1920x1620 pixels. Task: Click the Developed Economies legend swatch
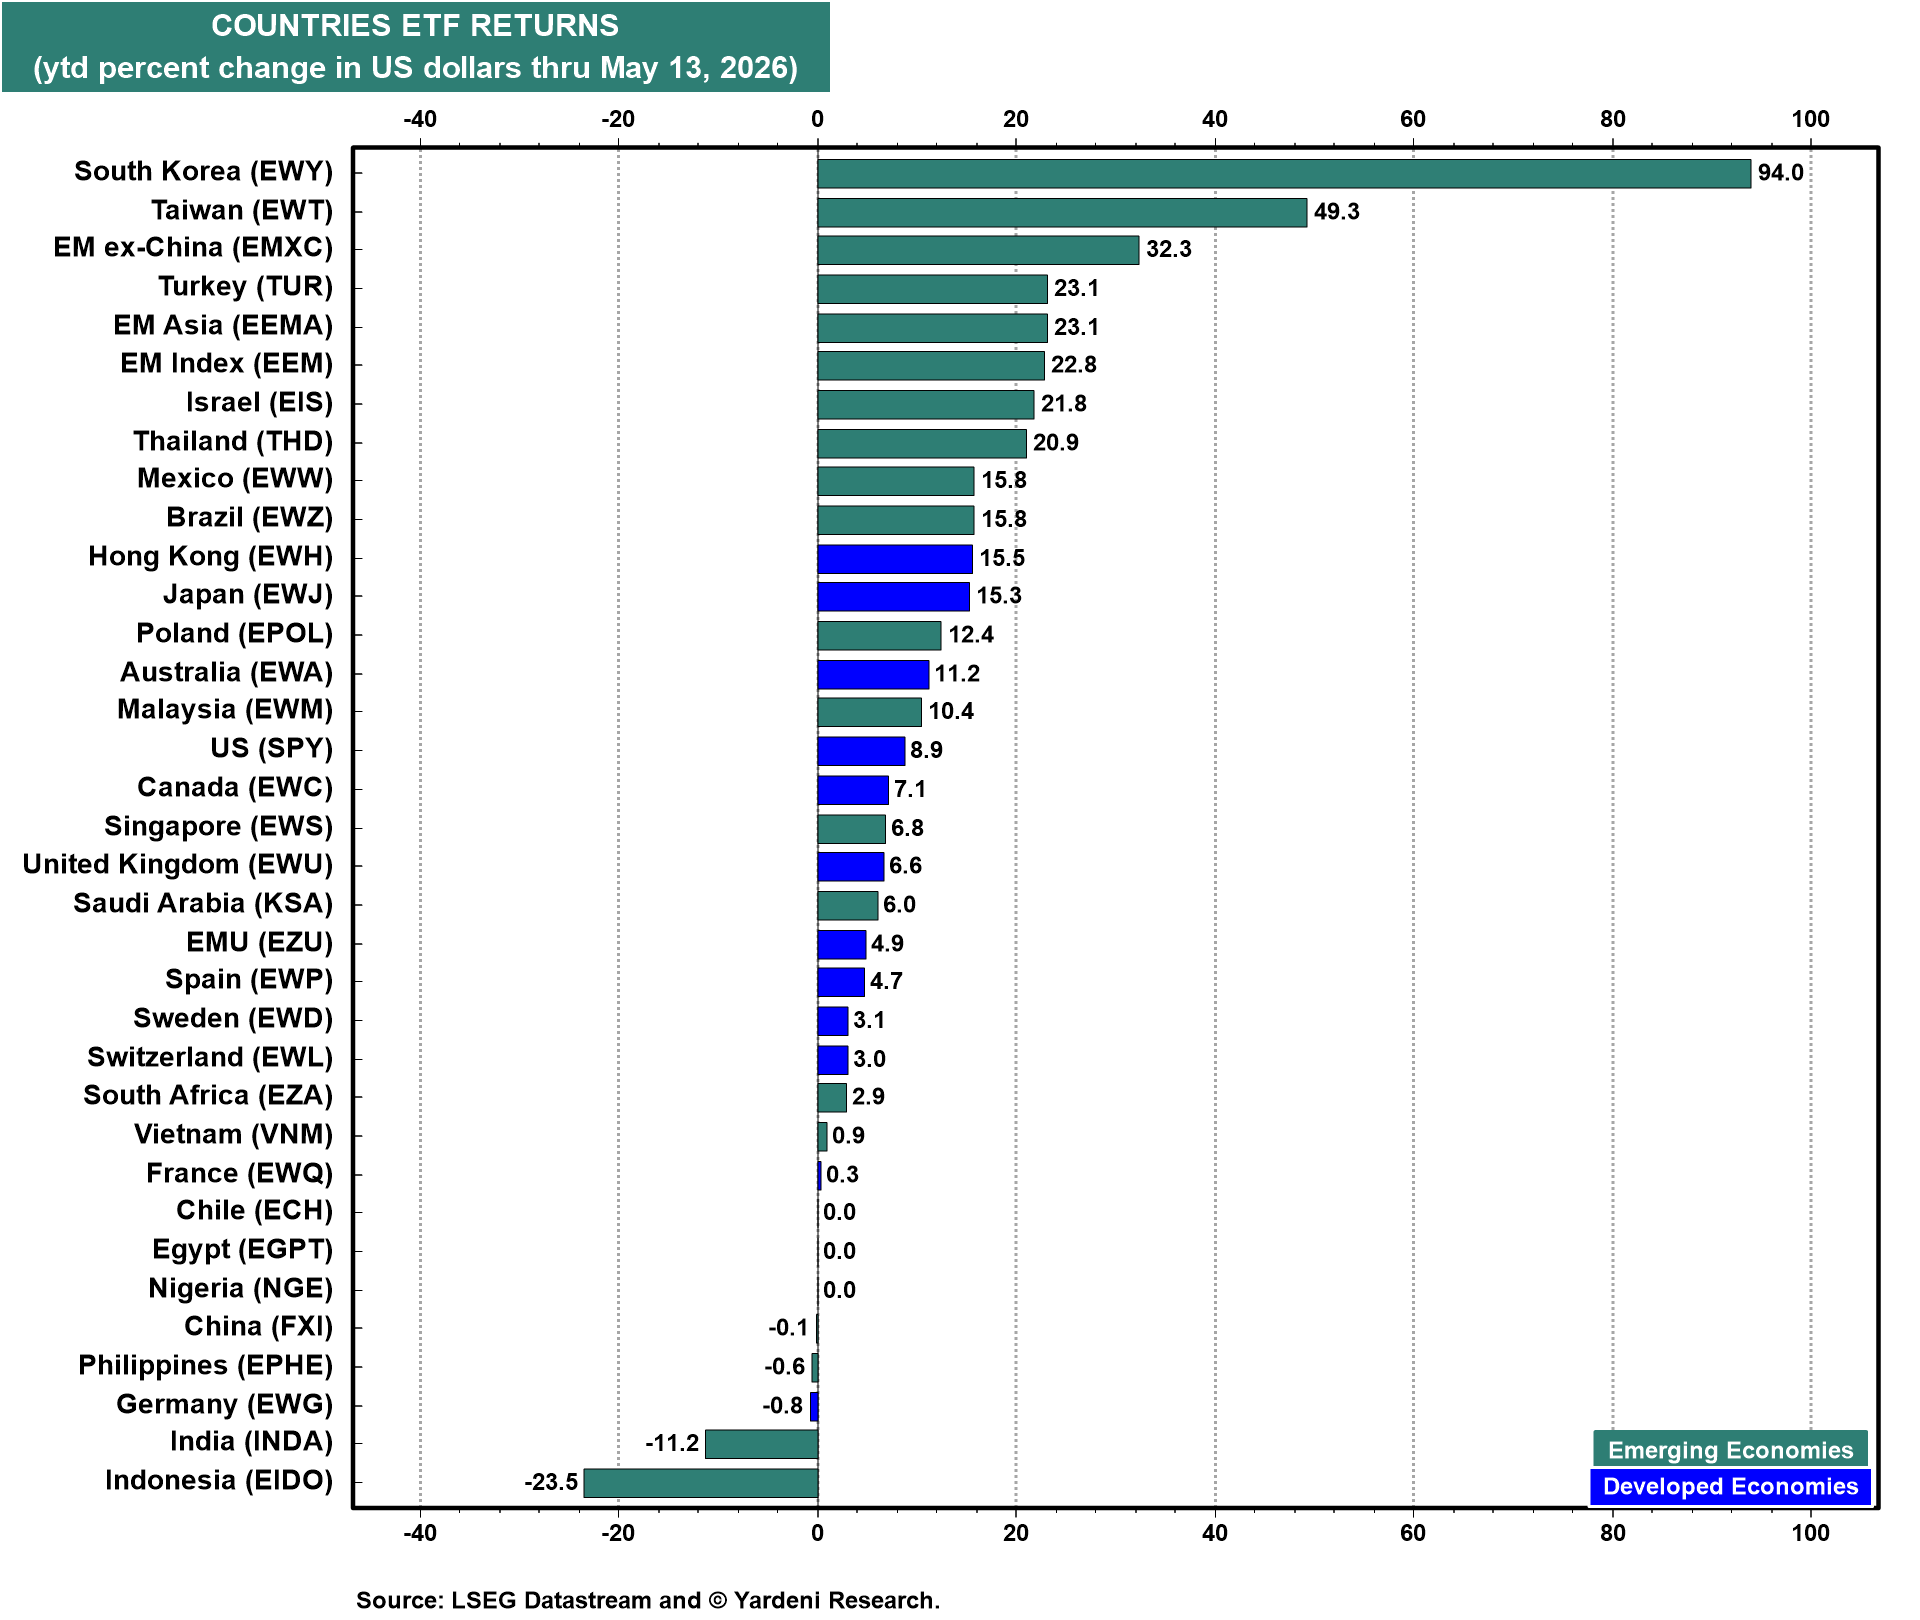1731,1486
